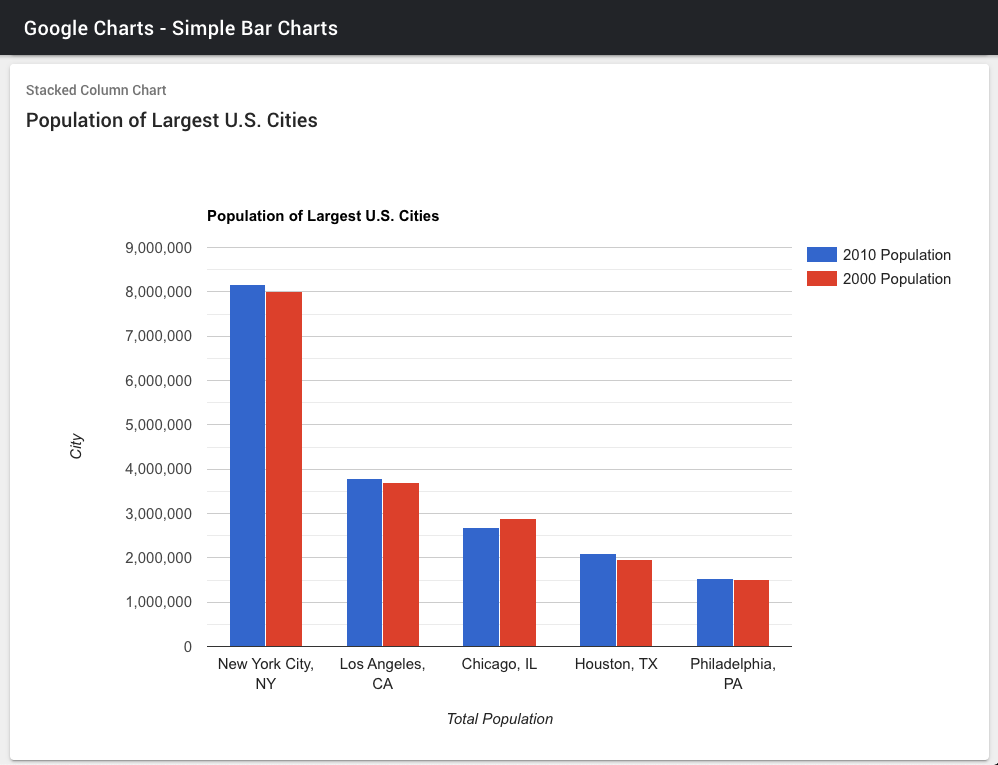
Task: Select the '2010 Population' legend label
Action: click(896, 255)
